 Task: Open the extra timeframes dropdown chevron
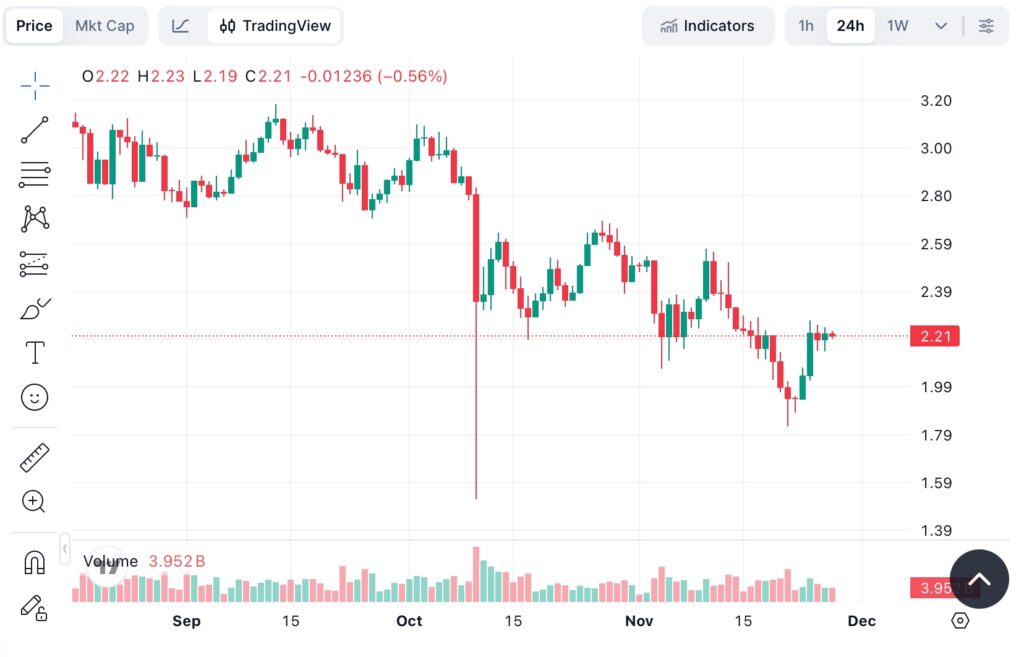click(x=941, y=26)
